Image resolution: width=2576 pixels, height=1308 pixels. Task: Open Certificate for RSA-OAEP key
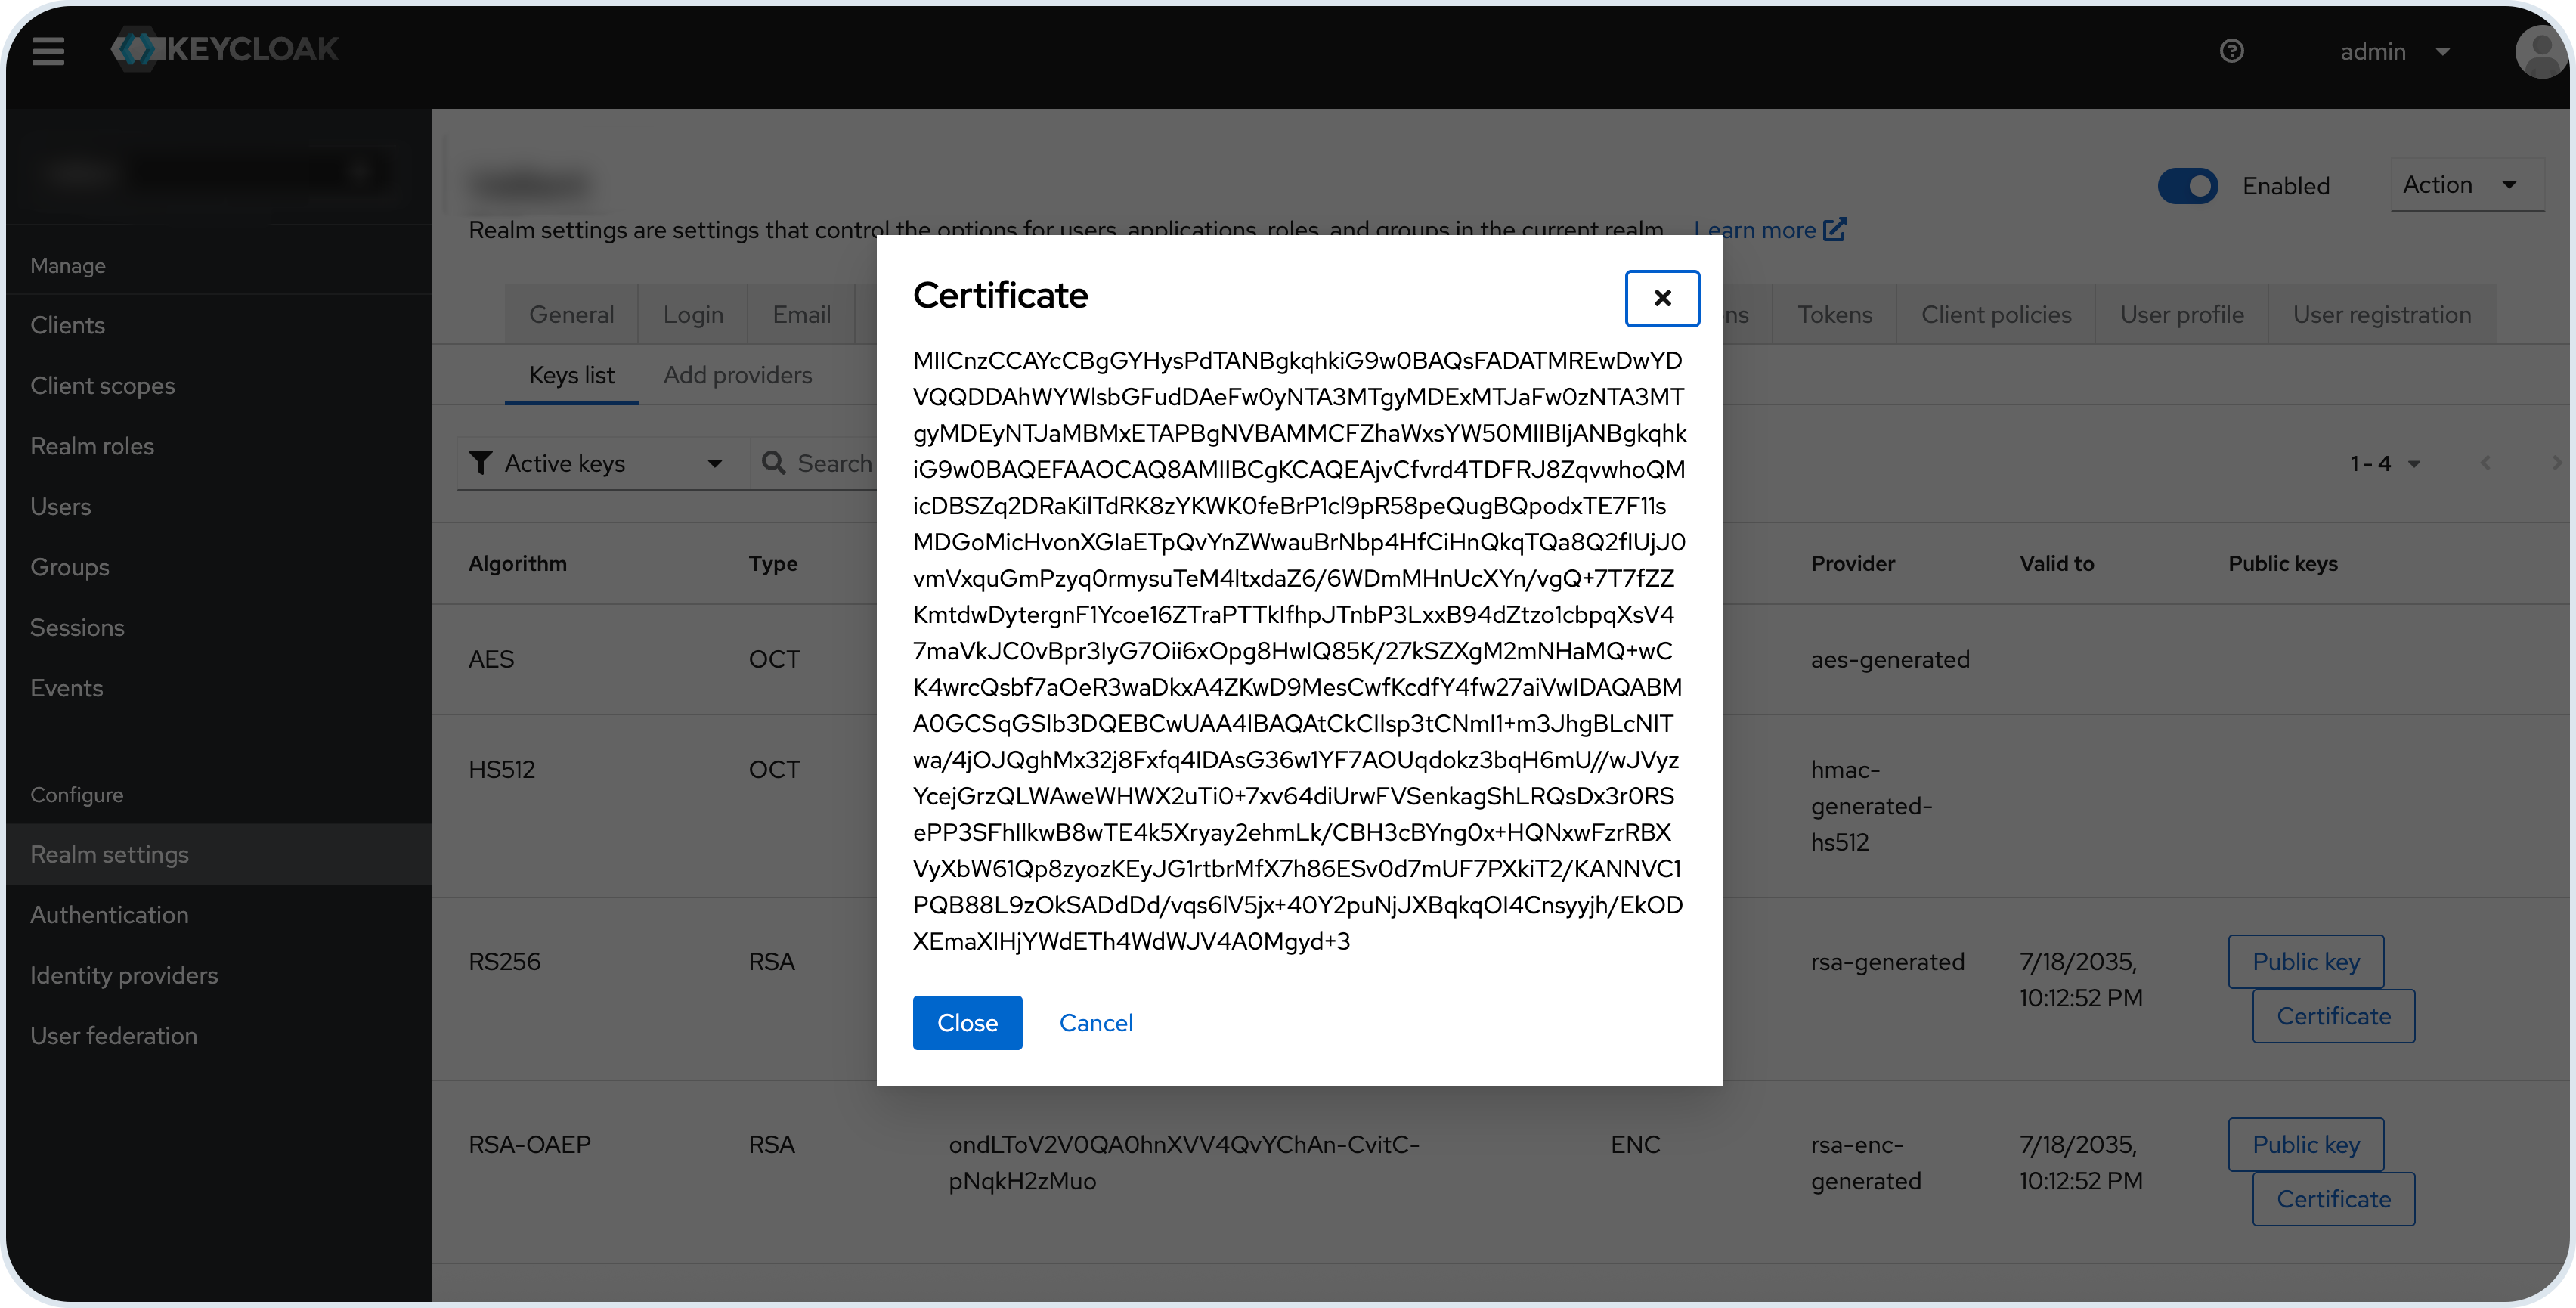tap(2333, 1199)
